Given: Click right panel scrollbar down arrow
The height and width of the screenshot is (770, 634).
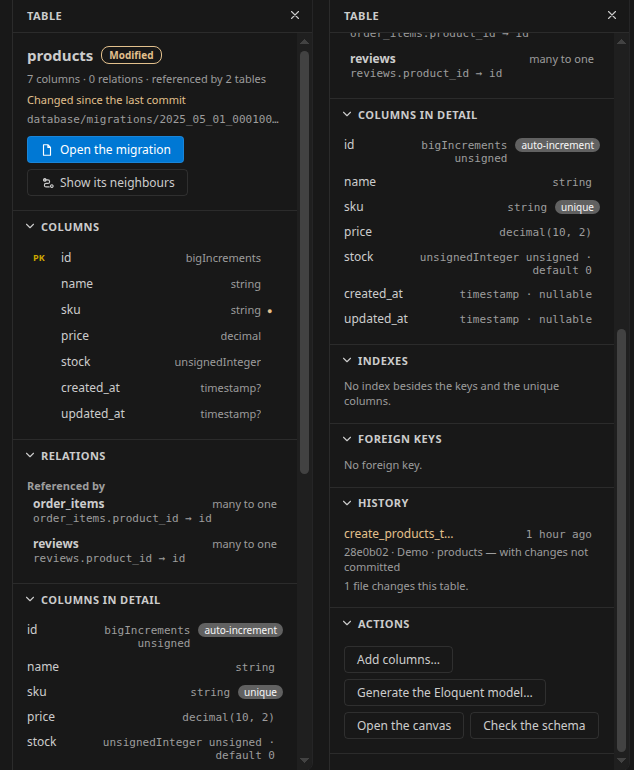Looking at the screenshot, I should click(621, 761).
